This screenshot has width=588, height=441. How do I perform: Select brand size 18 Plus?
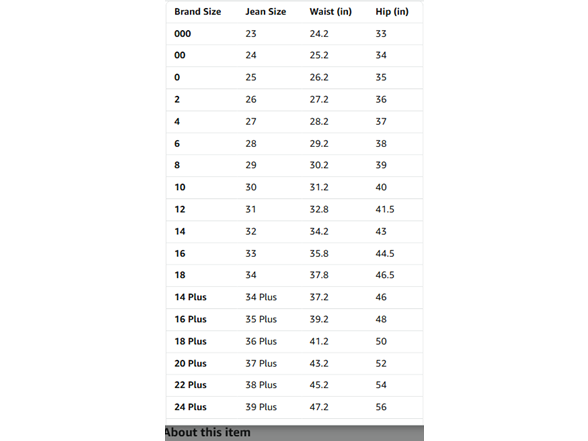point(190,341)
